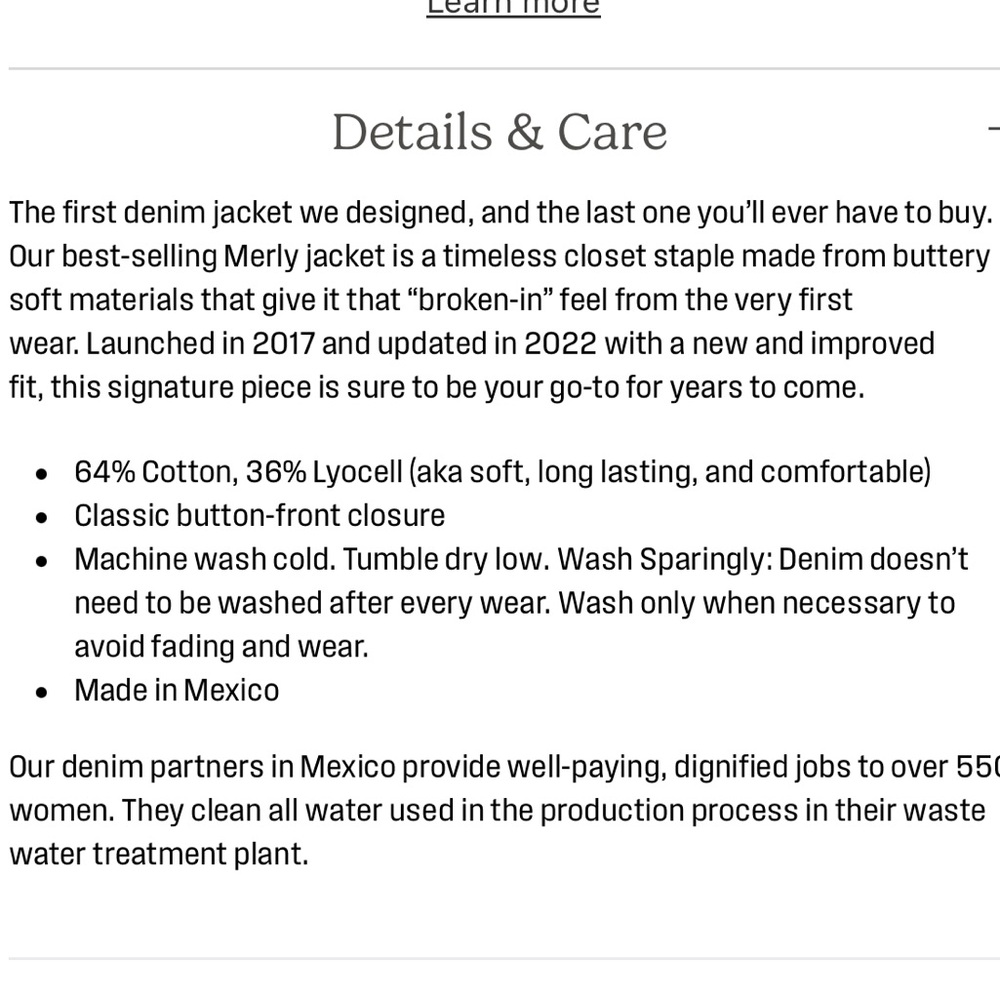Click the water treatment plant text
This screenshot has width=1000, height=1000.
click(159, 855)
